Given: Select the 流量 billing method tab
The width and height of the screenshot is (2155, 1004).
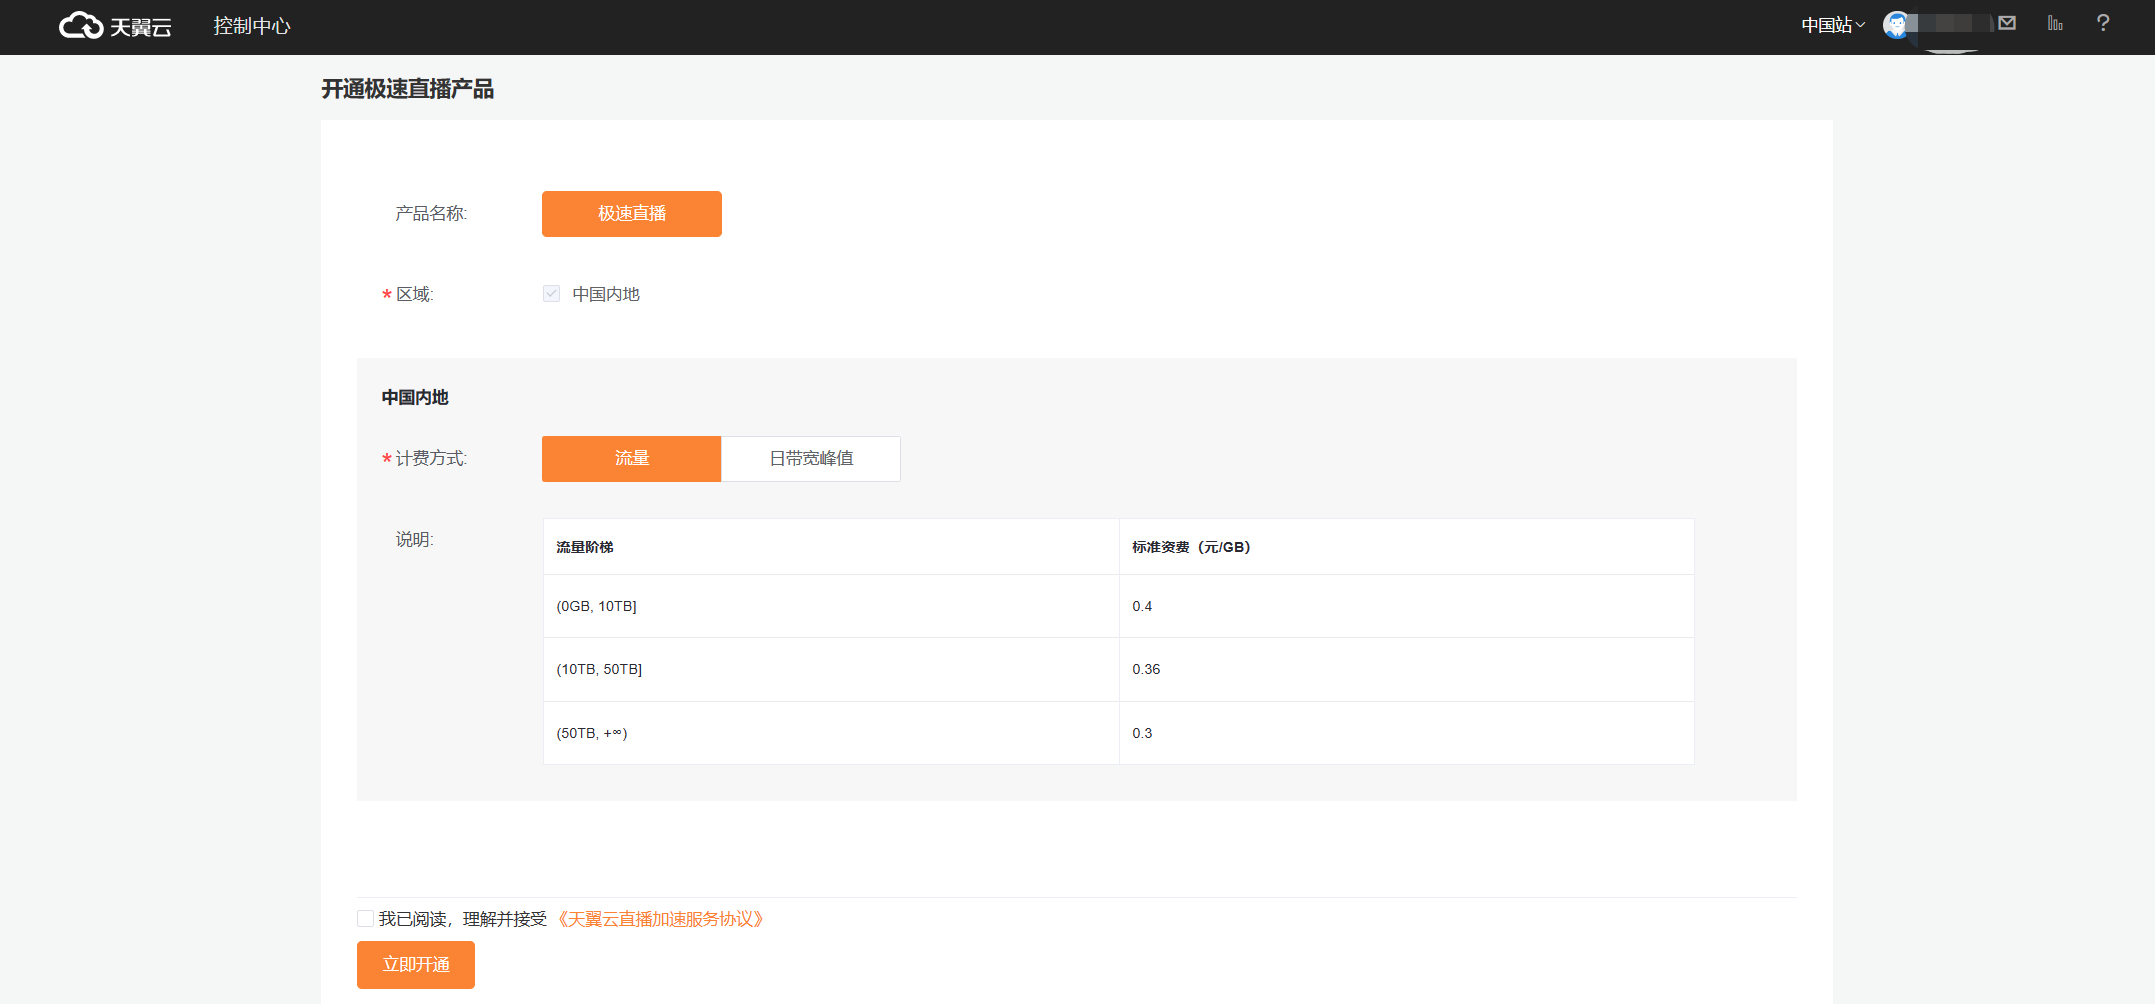Looking at the screenshot, I should (x=632, y=459).
